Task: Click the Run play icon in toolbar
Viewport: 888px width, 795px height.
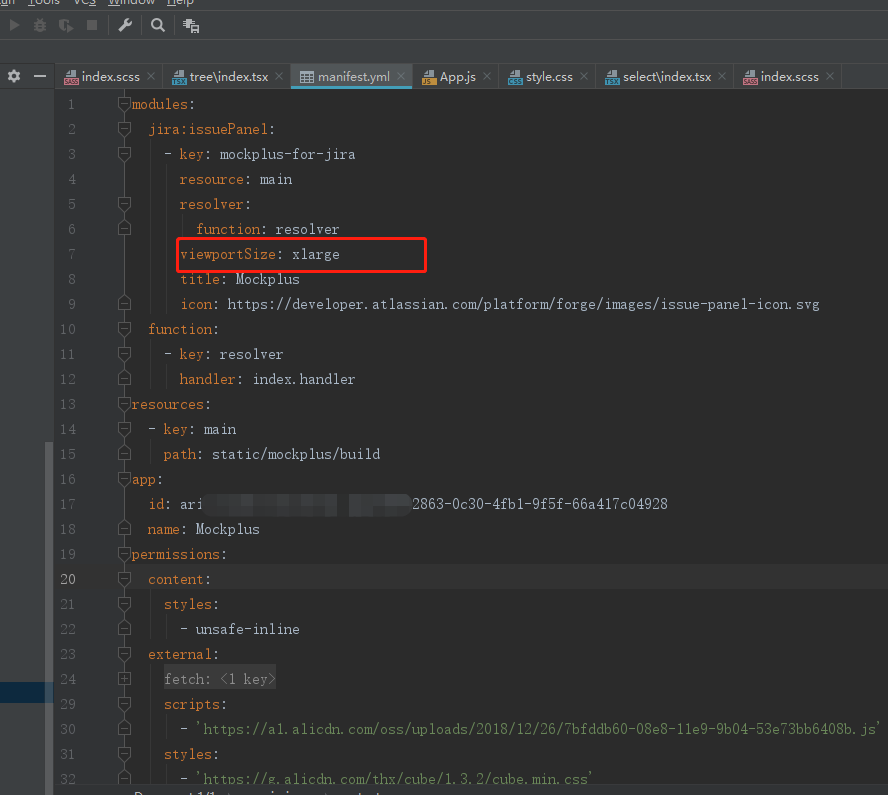Action: pos(15,25)
